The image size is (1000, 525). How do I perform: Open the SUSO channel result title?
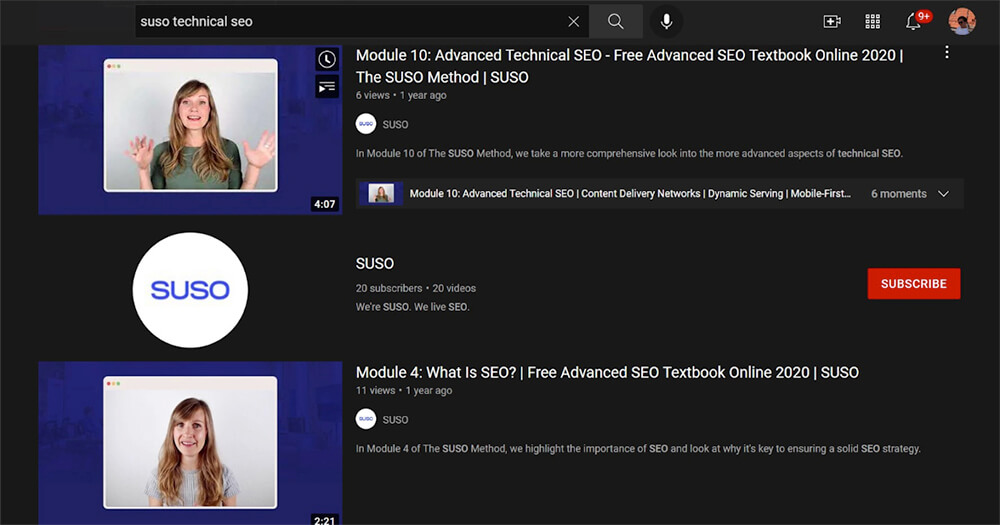(x=375, y=263)
